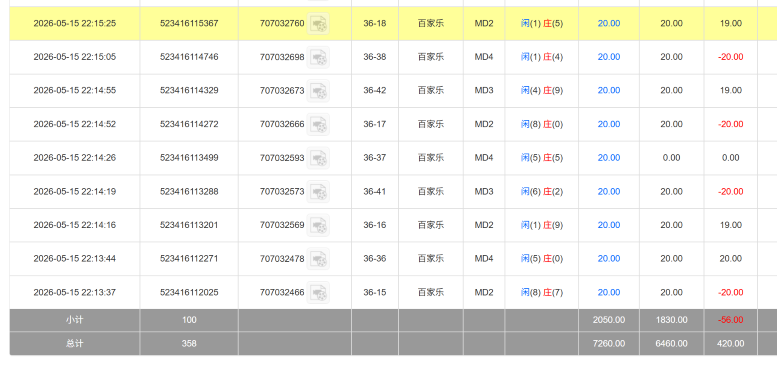Screen dimensions: 777x365
Task: Click blue 20.00 amount in 22:14:52 row
Action: tap(609, 124)
